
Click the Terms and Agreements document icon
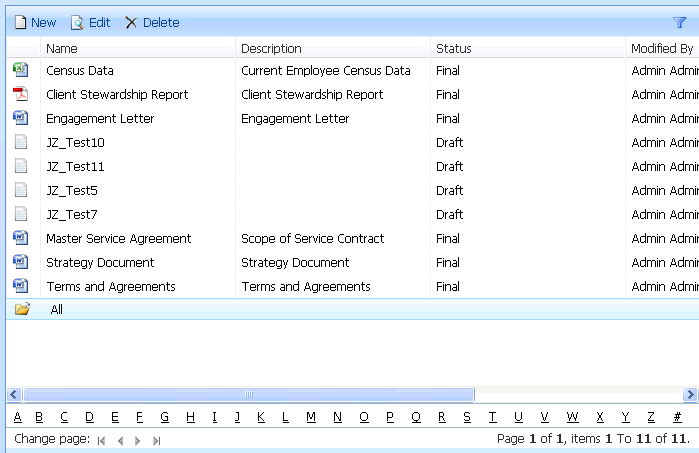(21, 287)
